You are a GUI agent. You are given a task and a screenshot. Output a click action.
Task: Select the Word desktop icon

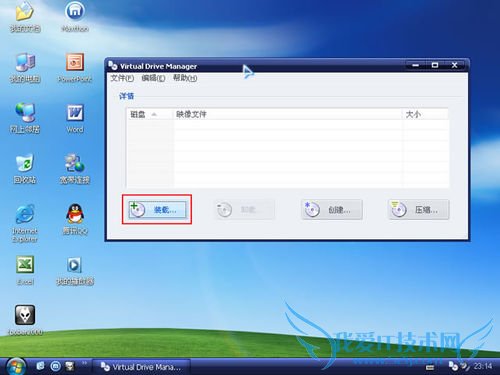click(x=75, y=118)
